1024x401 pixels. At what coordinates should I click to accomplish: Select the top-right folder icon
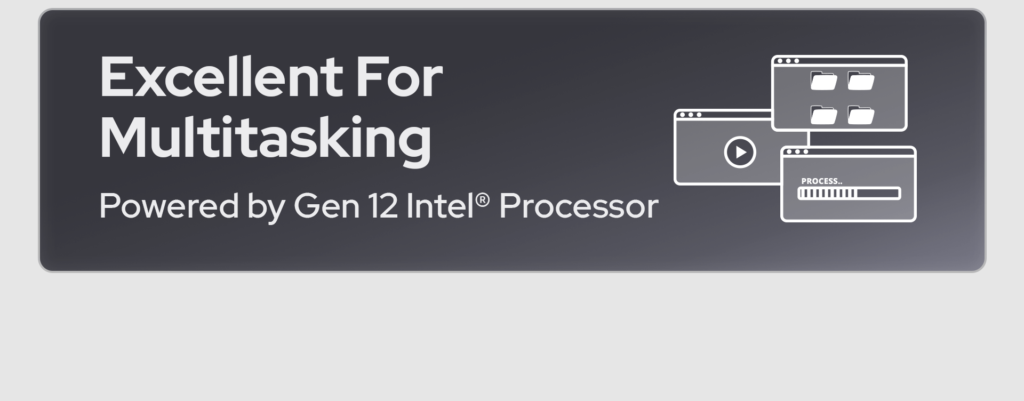(860, 81)
